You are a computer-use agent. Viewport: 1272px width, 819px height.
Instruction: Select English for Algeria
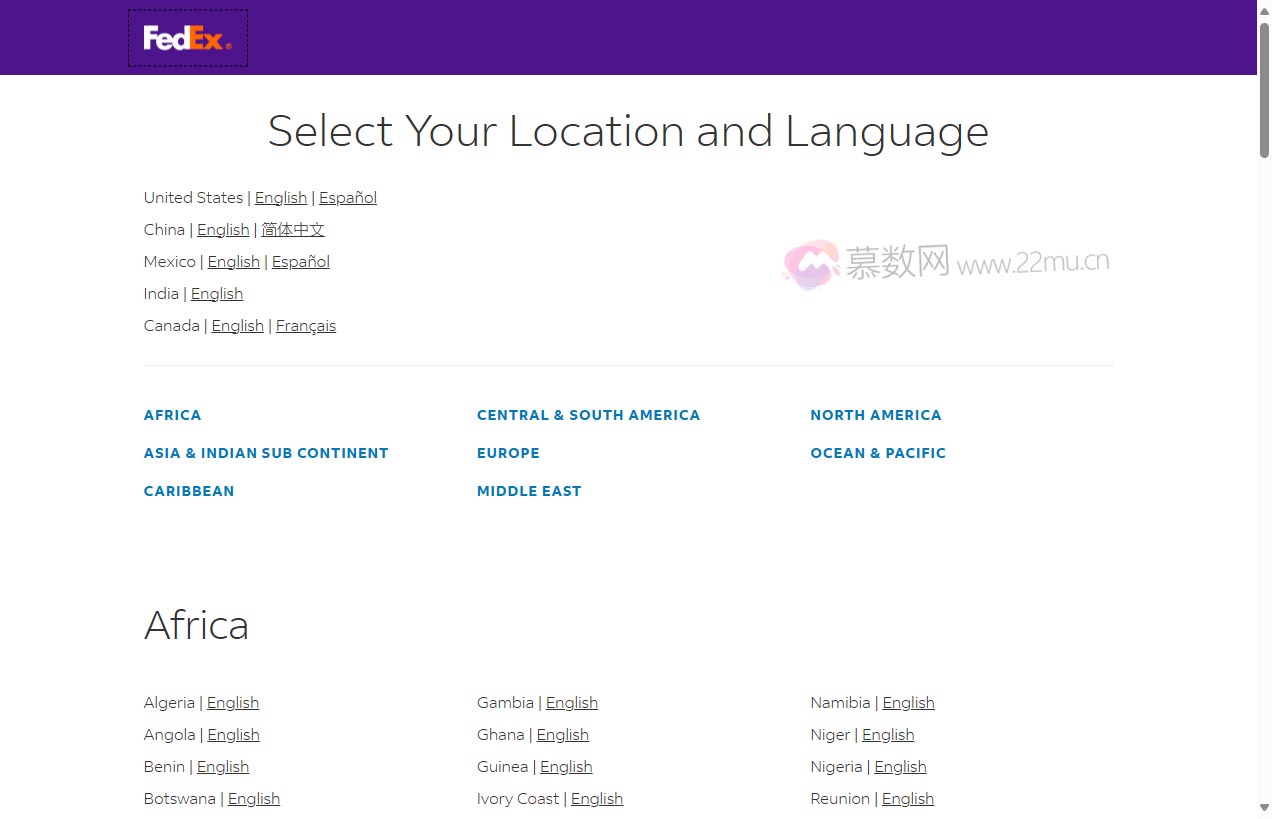point(232,703)
